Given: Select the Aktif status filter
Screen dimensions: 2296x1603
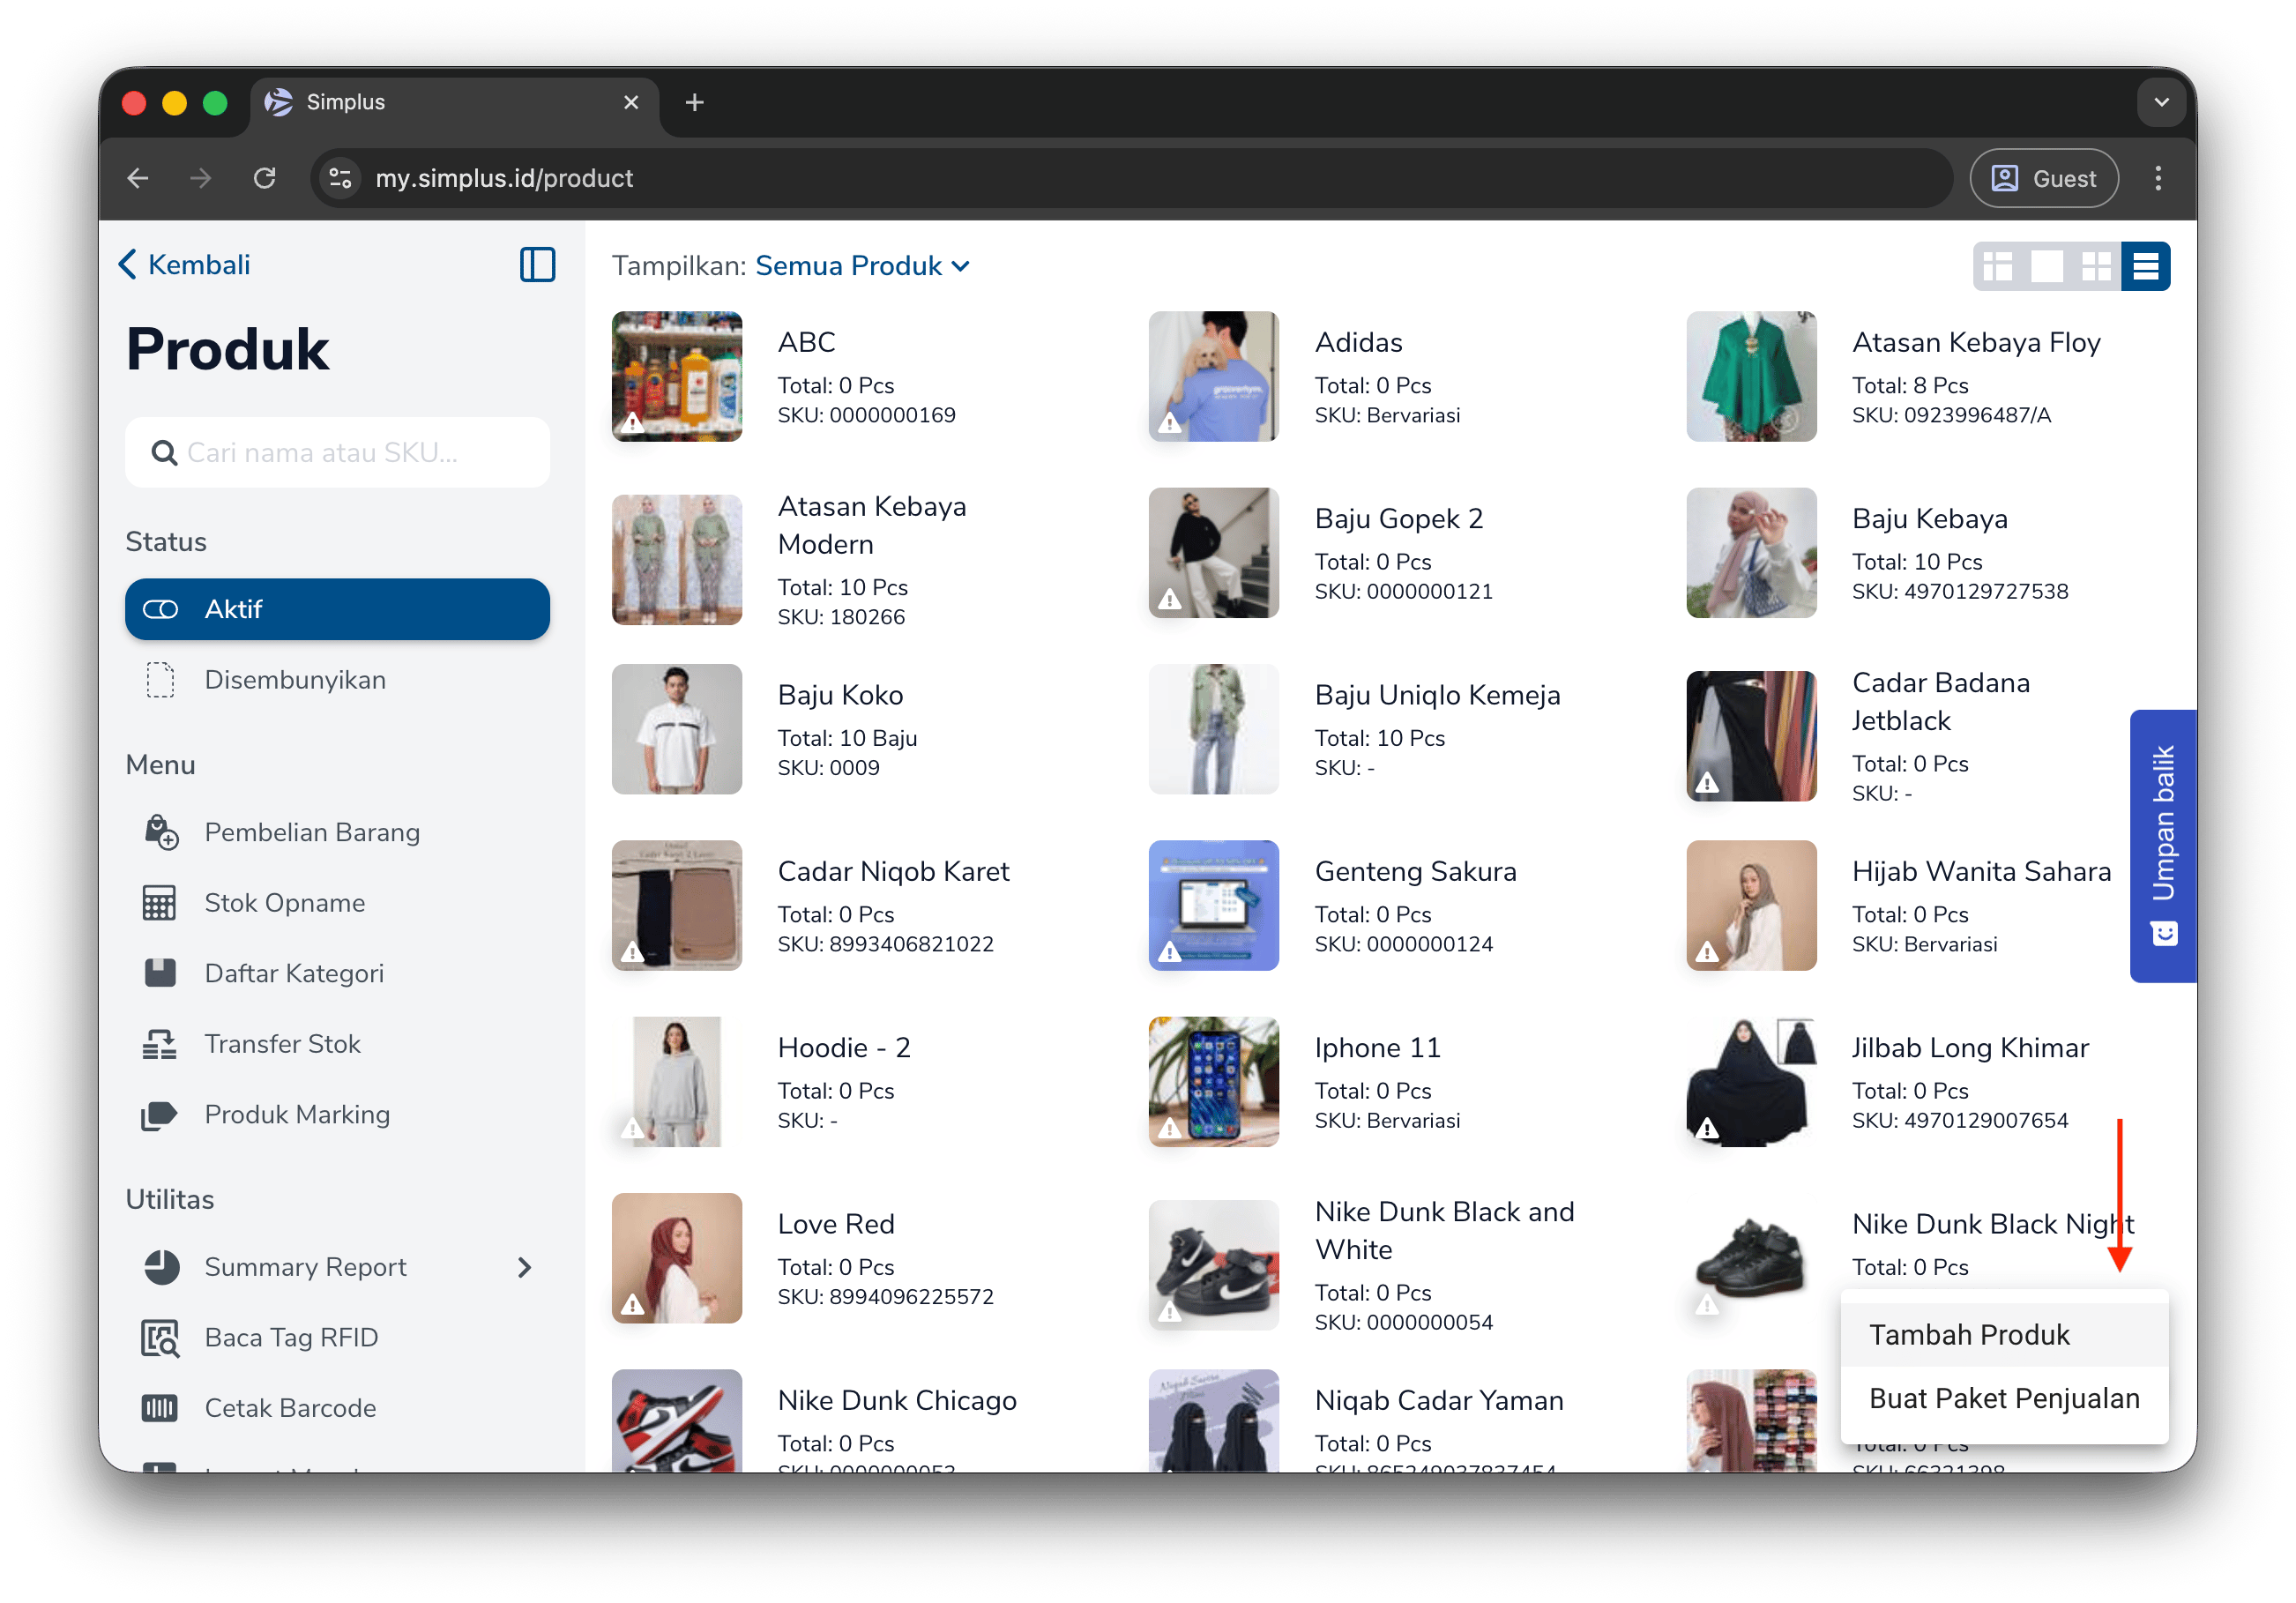Looking at the screenshot, I should pos(337,609).
